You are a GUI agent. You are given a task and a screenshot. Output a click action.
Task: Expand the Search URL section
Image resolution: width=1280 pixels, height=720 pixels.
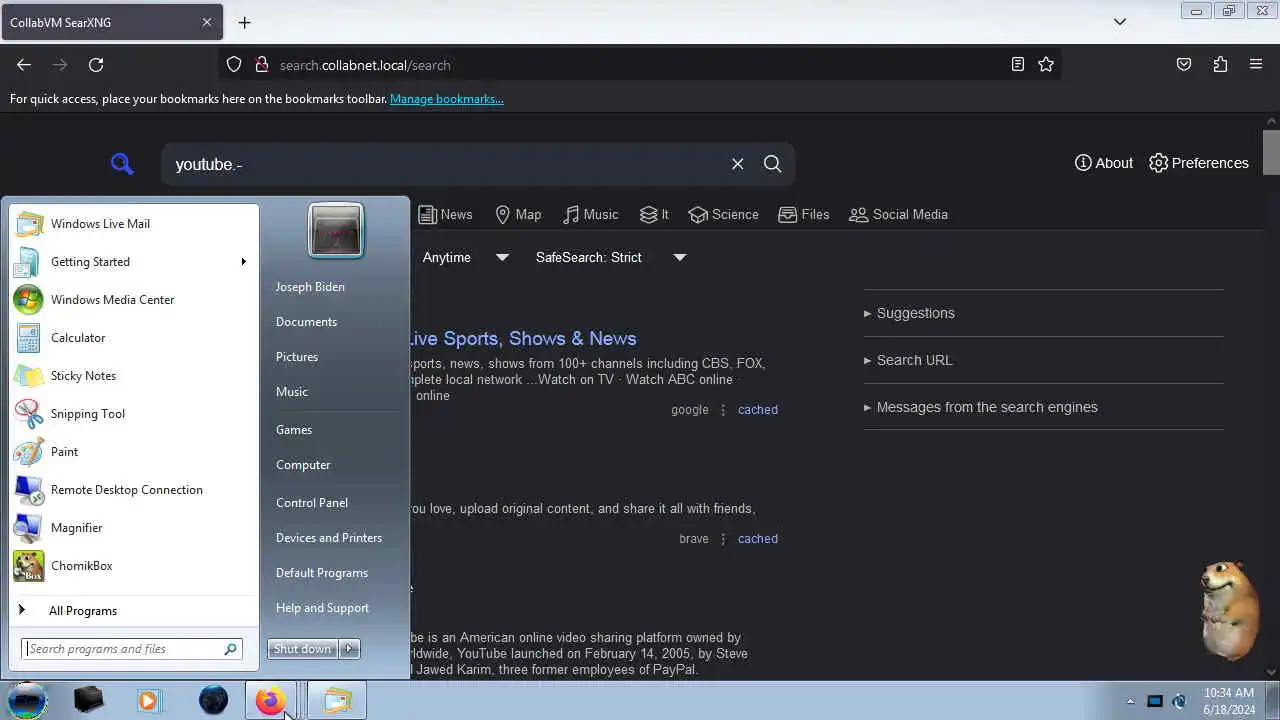click(x=908, y=360)
